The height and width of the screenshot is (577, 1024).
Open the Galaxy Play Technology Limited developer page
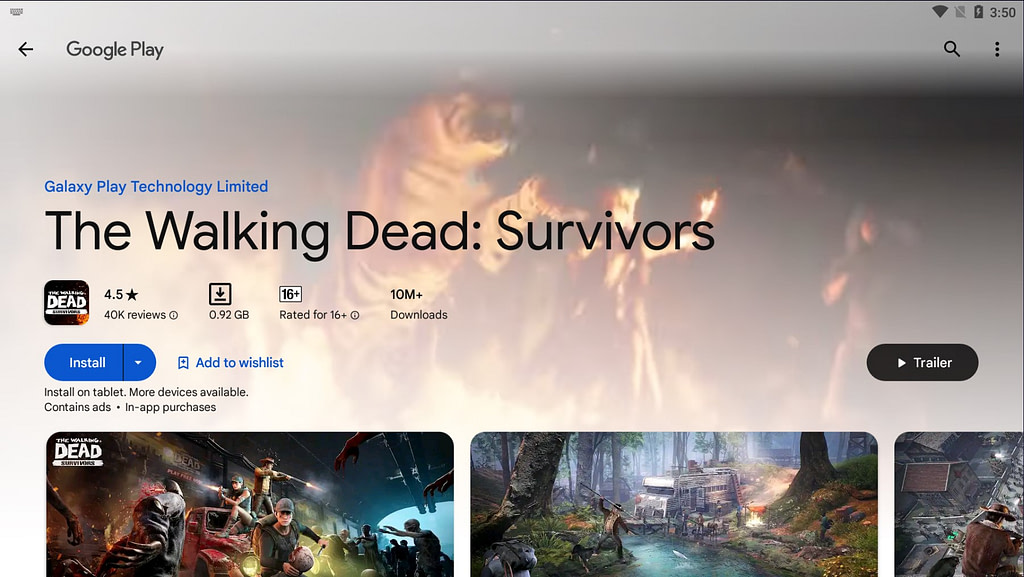156,186
